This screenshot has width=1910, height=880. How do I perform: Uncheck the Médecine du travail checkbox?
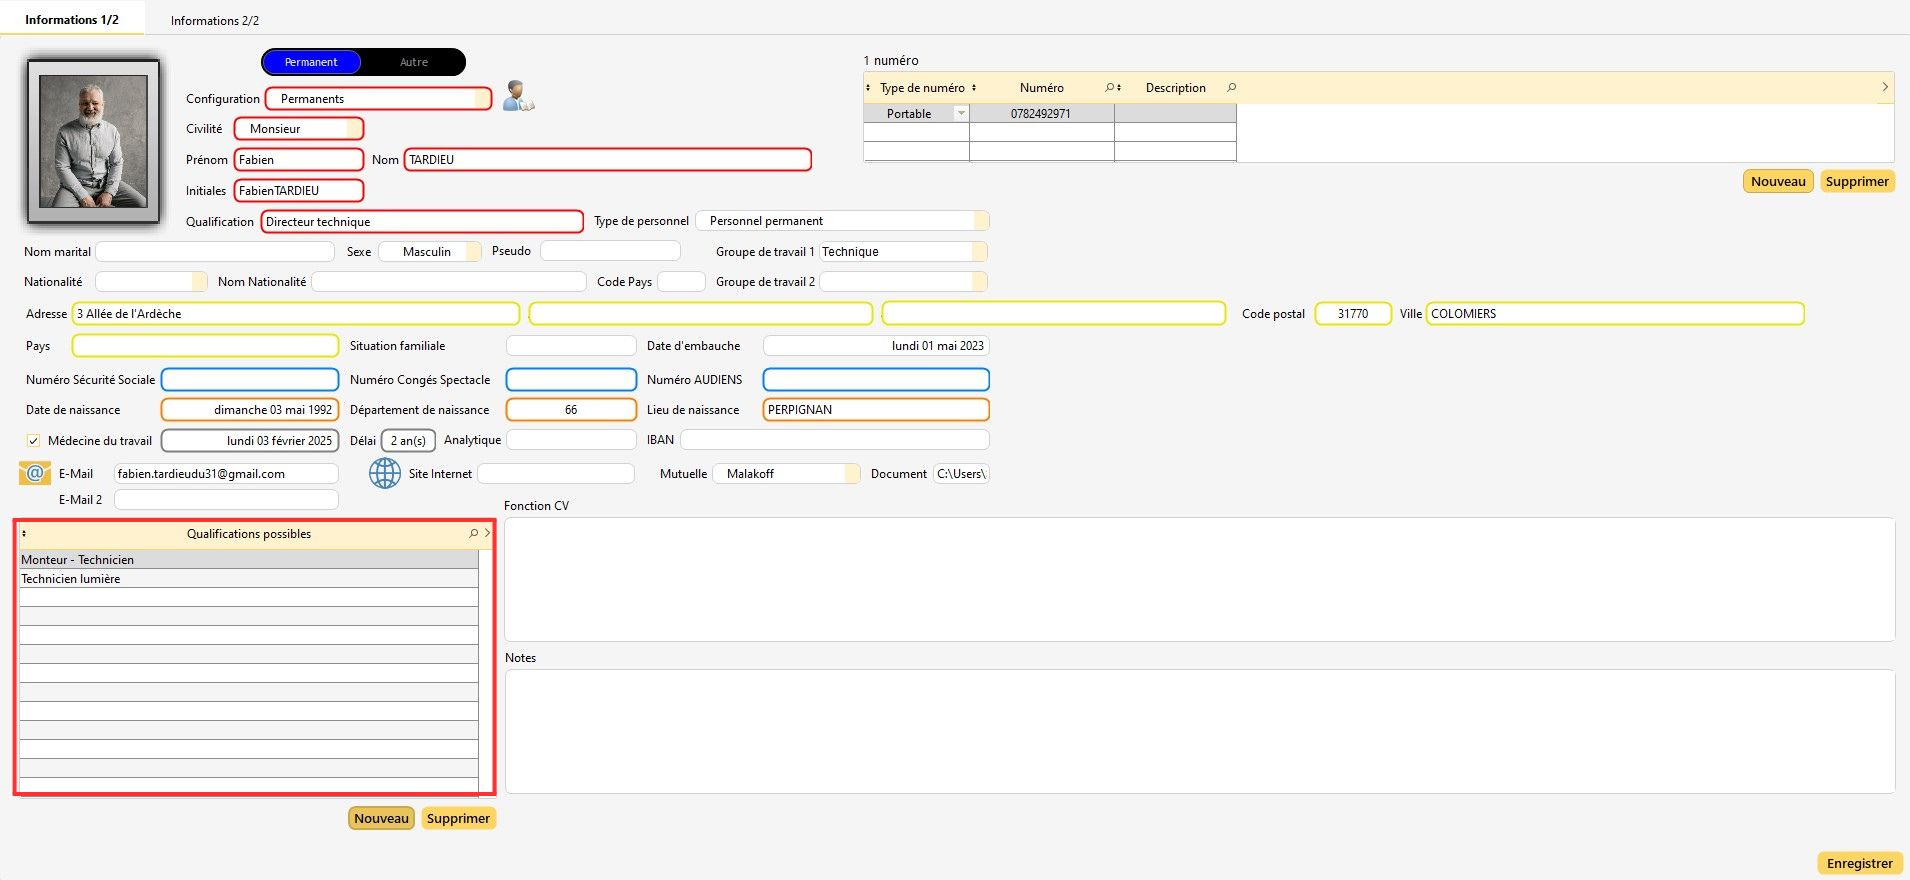coord(34,441)
